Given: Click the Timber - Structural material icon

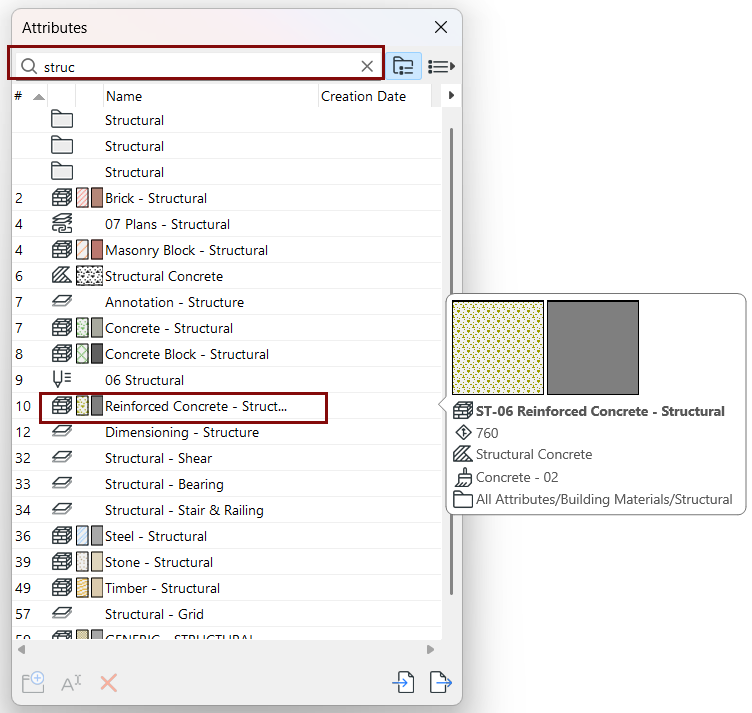Looking at the screenshot, I should (x=62, y=587).
